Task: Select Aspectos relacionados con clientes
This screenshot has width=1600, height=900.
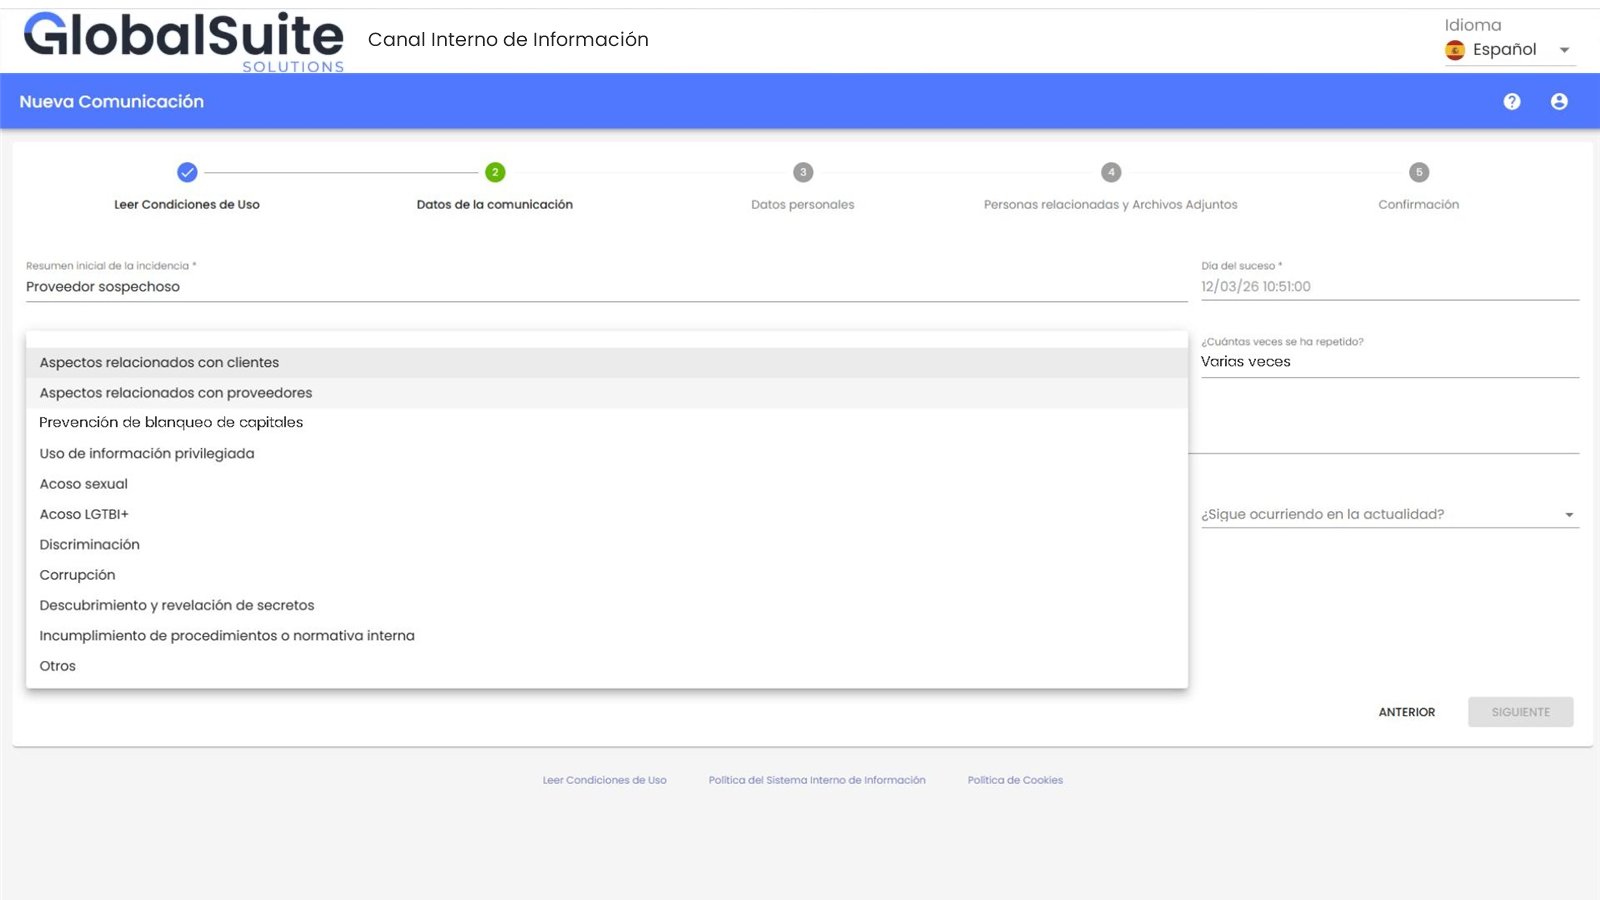Action: tap(607, 362)
